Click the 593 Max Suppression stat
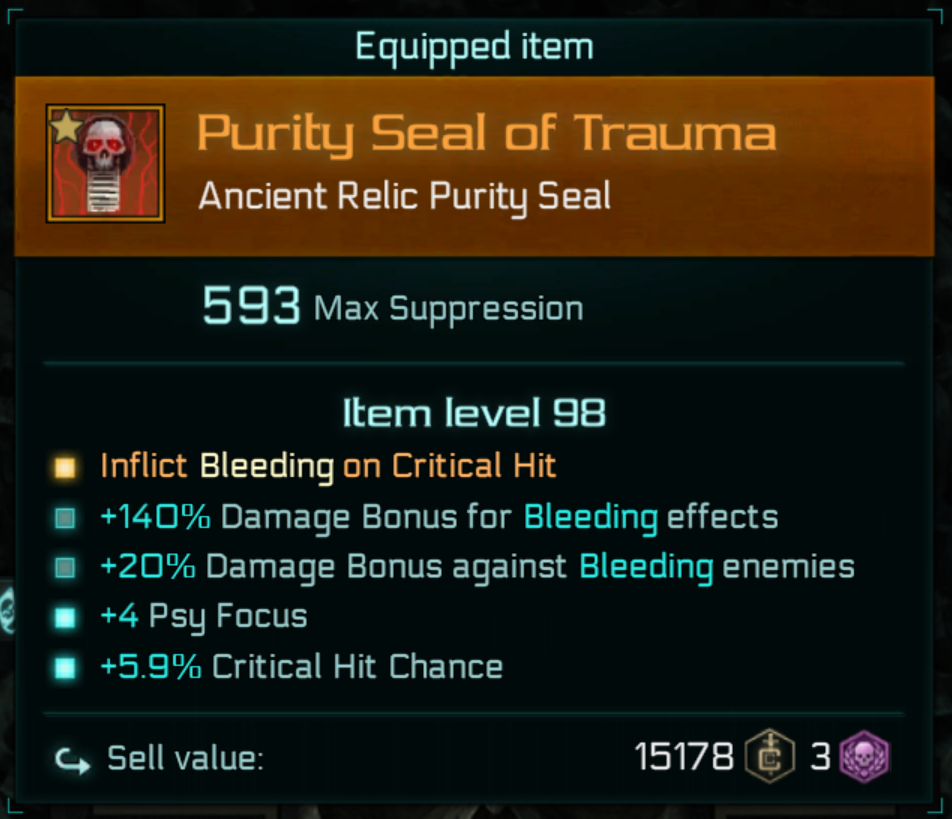The width and height of the screenshot is (952, 819). pos(393,308)
